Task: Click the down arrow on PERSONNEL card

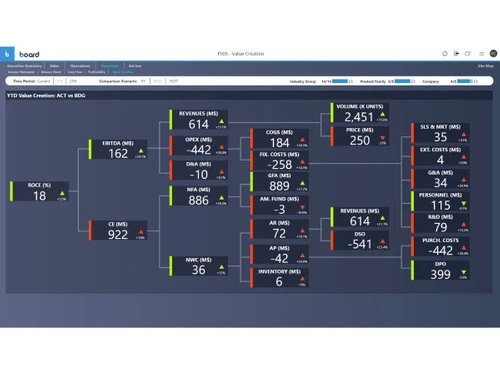Action: [x=464, y=203]
